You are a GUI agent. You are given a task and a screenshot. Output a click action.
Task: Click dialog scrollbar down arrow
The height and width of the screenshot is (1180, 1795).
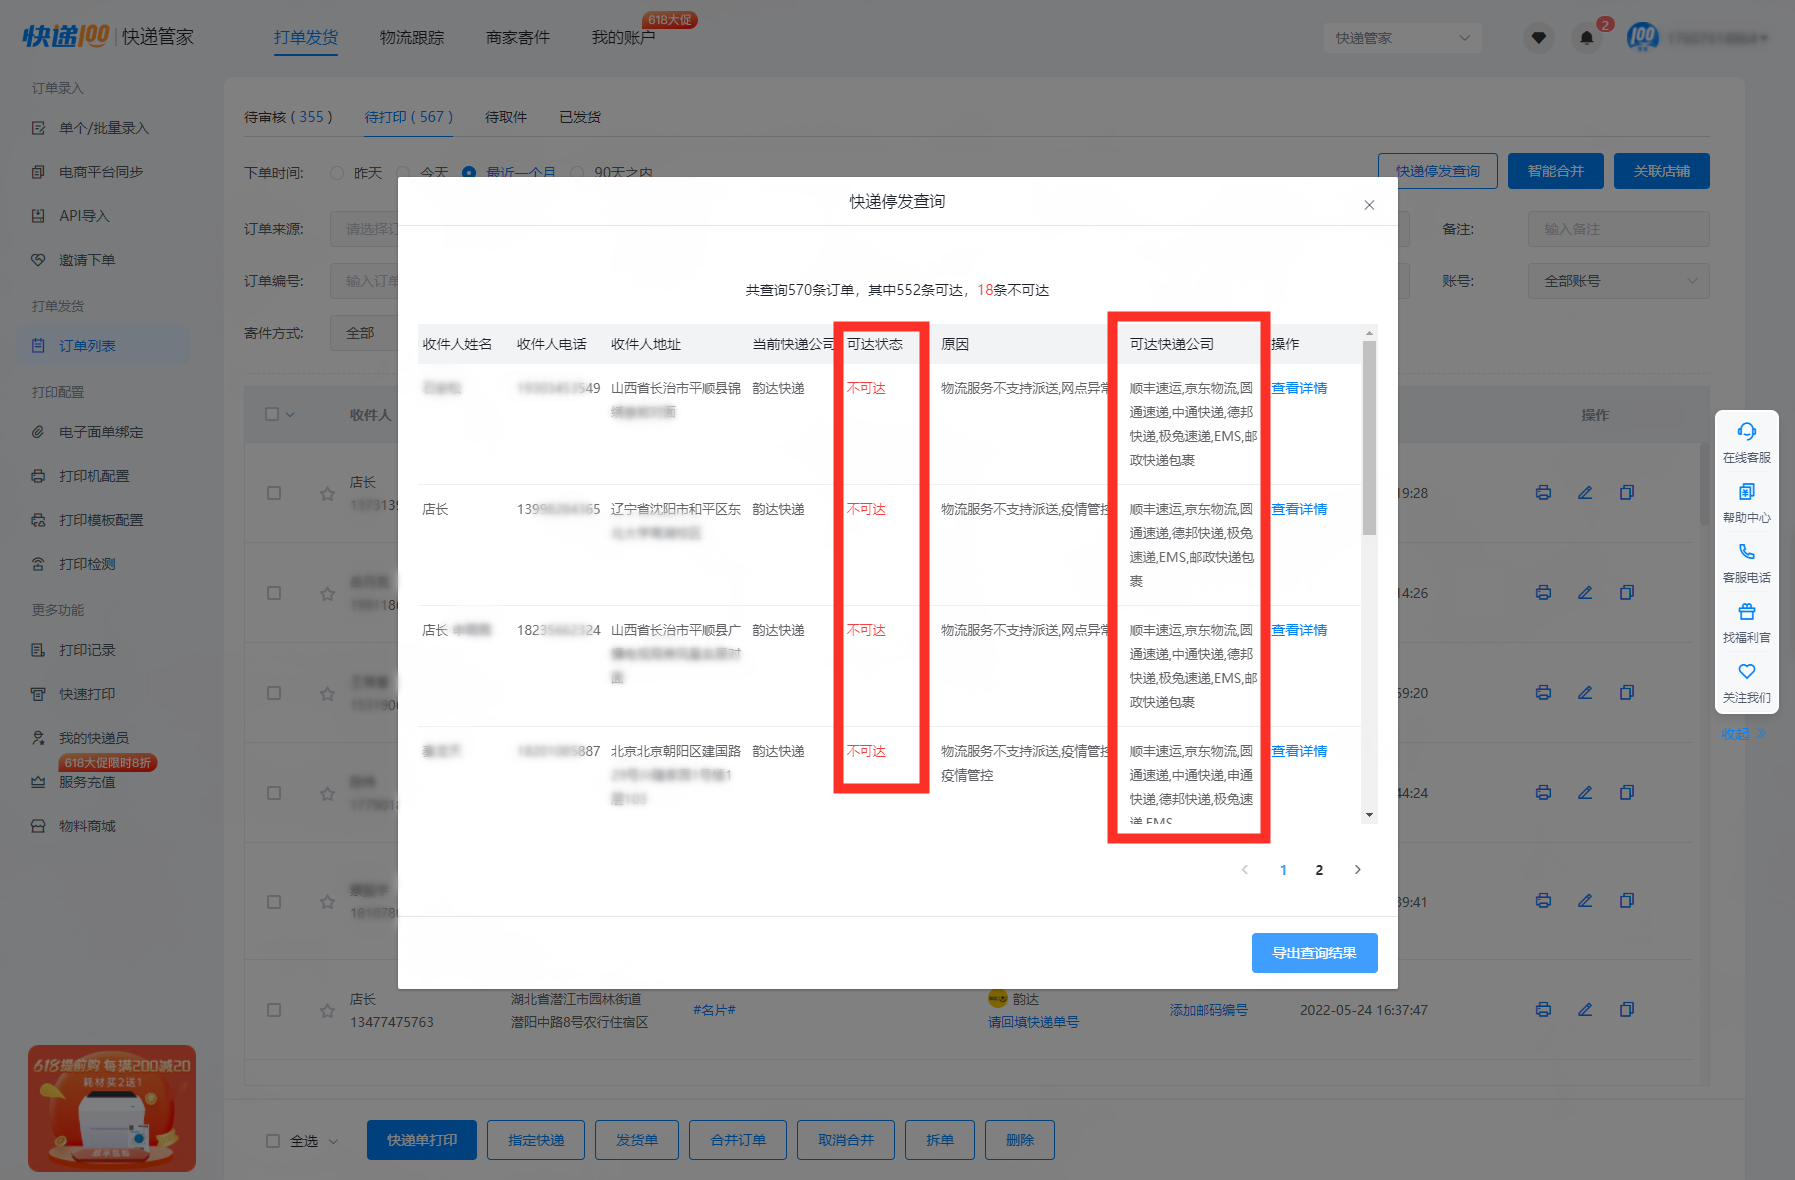point(1369,815)
